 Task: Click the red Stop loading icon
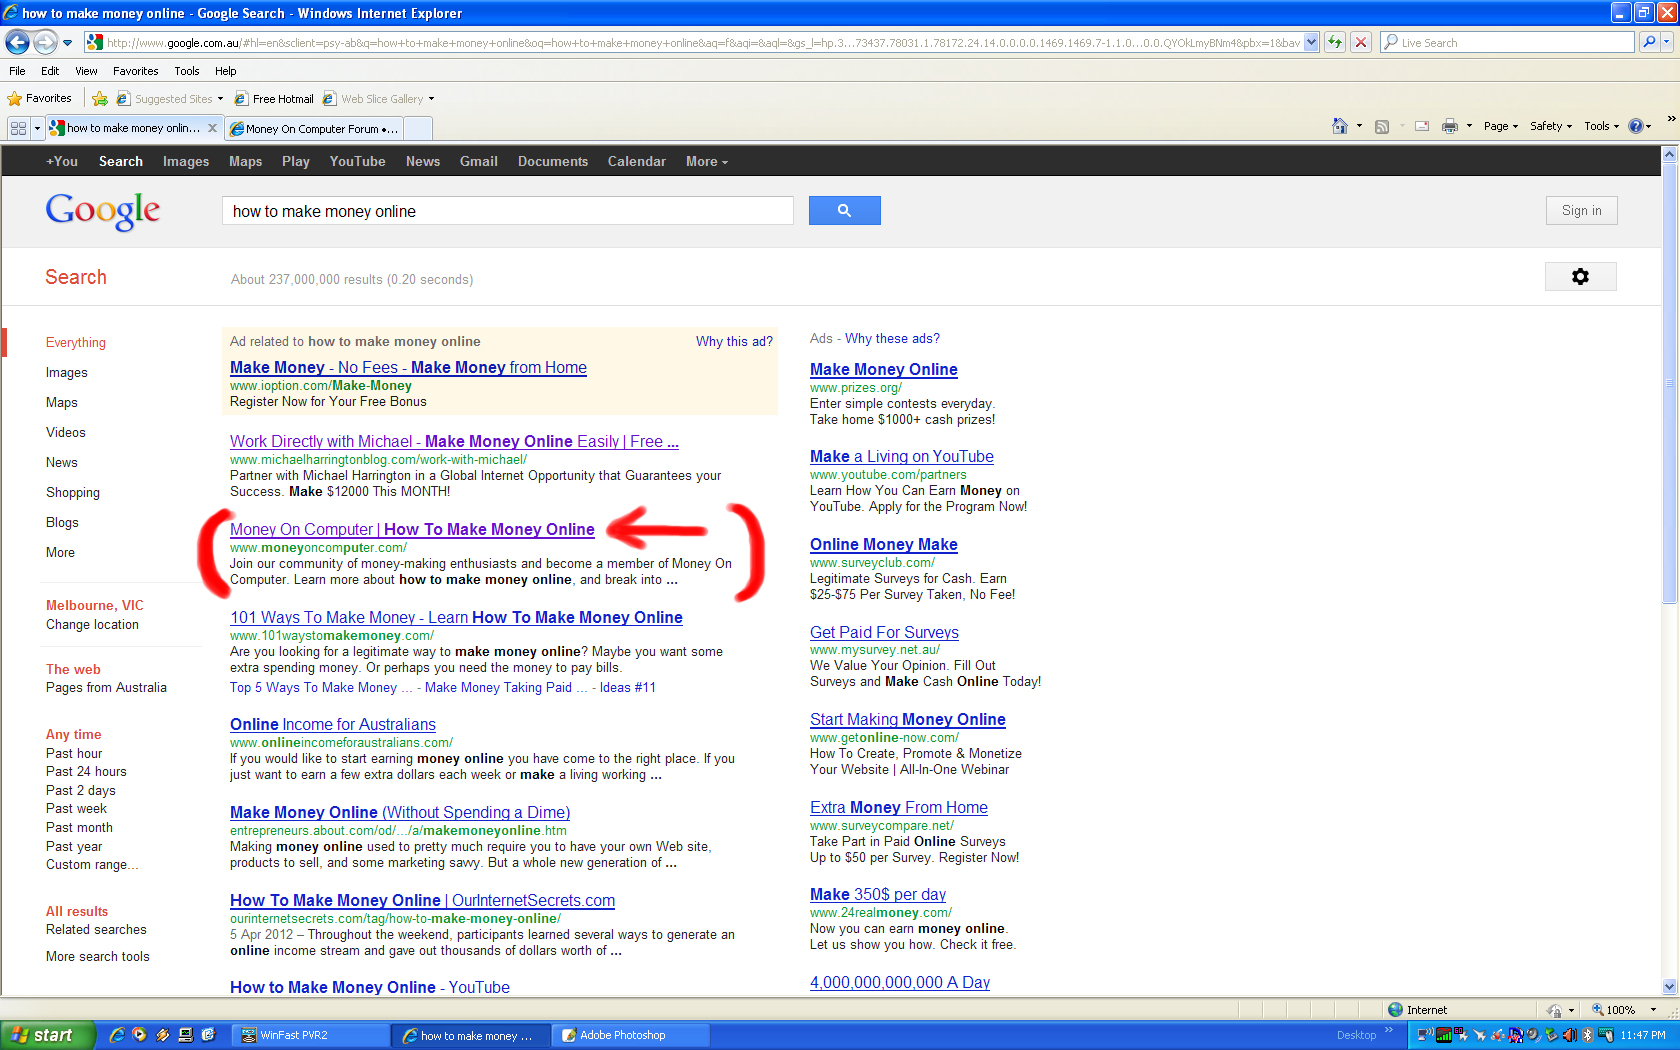pos(1361,42)
